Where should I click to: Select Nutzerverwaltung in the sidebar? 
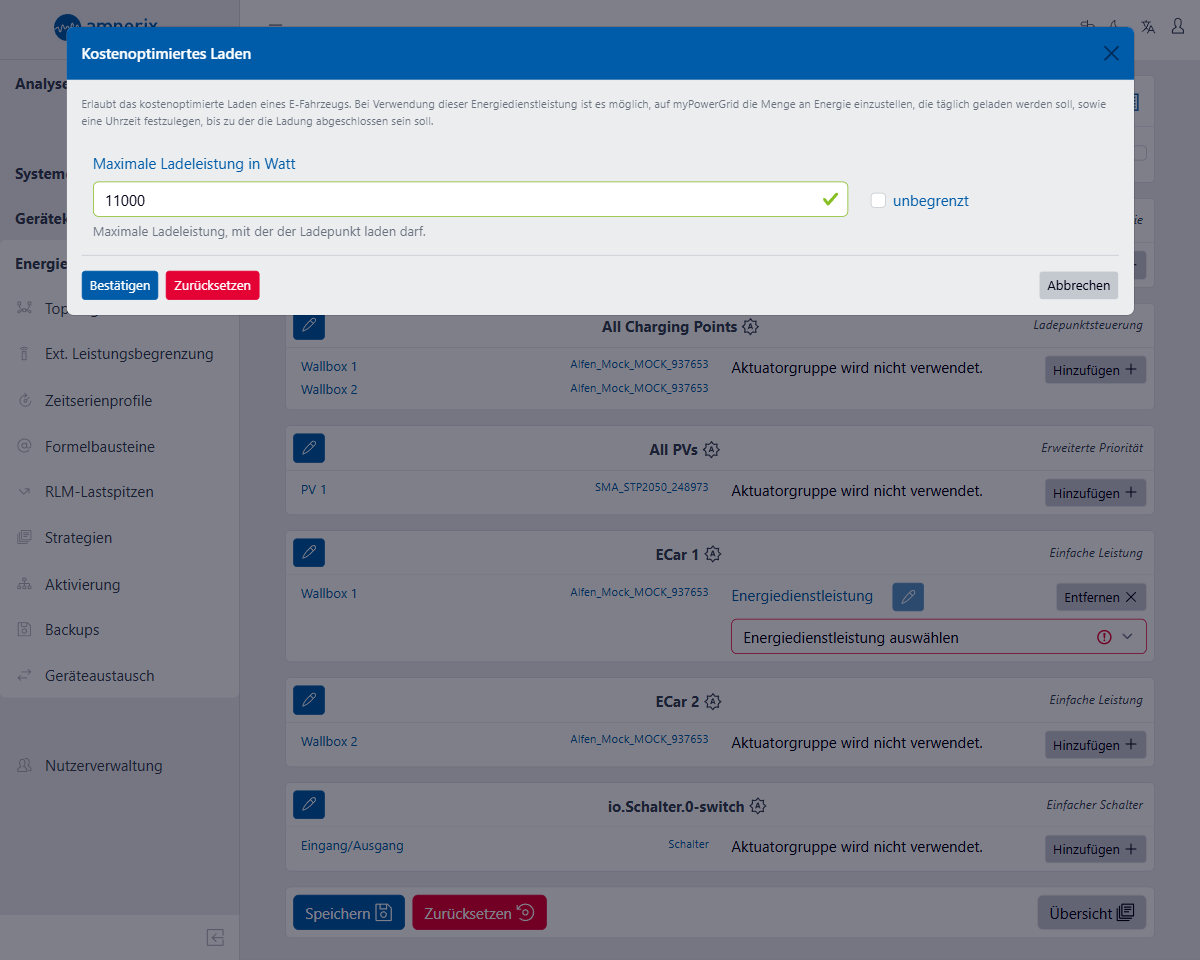(x=103, y=766)
